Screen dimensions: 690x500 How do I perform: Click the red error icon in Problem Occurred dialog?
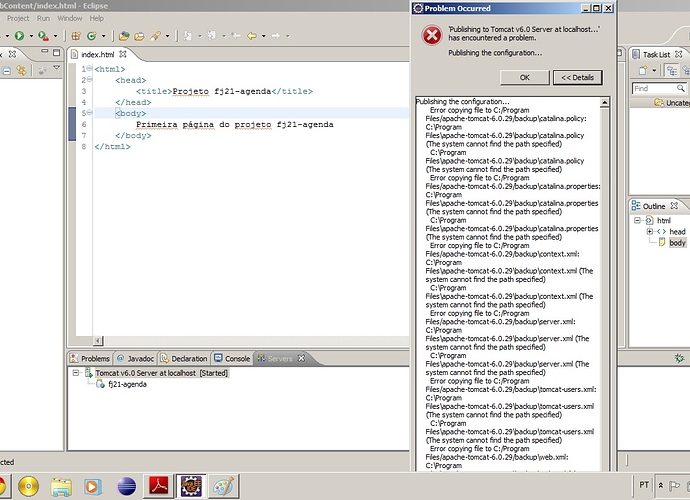point(432,35)
